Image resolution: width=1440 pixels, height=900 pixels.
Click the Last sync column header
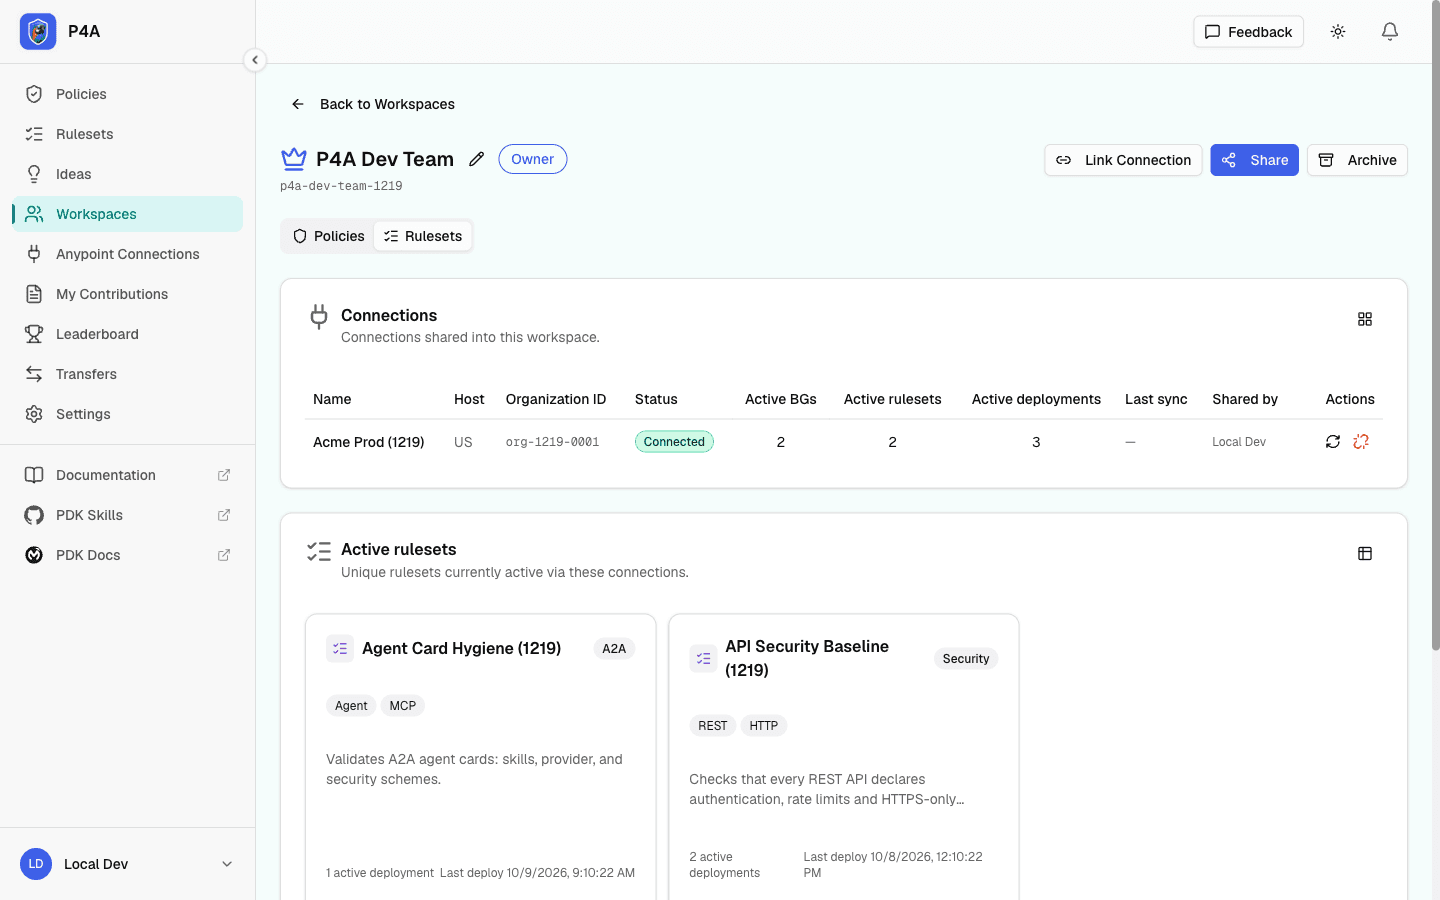pyautogui.click(x=1156, y=399)
